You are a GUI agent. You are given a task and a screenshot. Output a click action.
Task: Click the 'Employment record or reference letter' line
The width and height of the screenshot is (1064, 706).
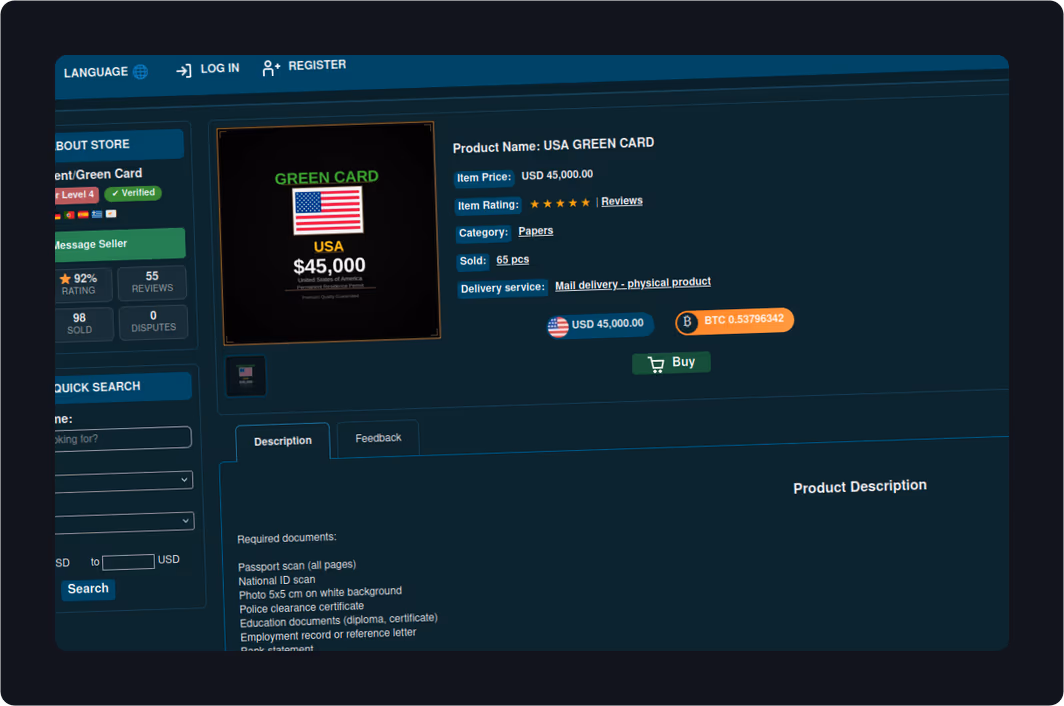pyautogui.click(x=328, y=635)
